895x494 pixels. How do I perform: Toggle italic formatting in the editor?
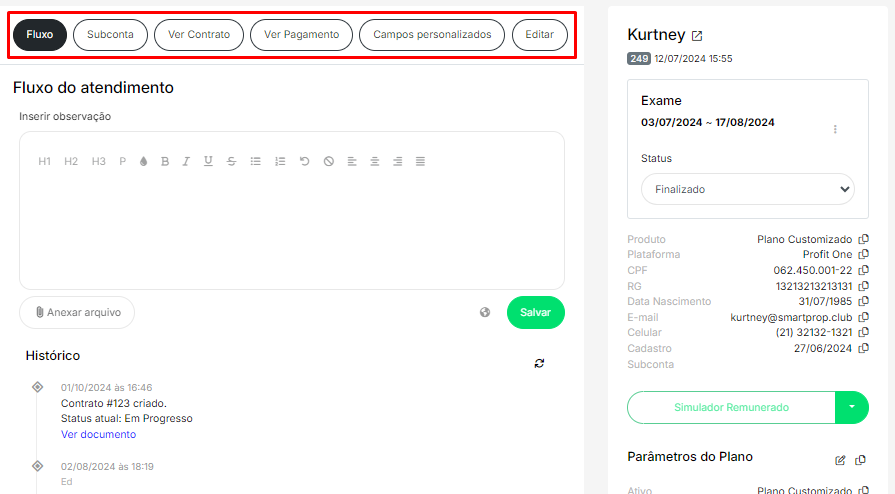[186, 161]
